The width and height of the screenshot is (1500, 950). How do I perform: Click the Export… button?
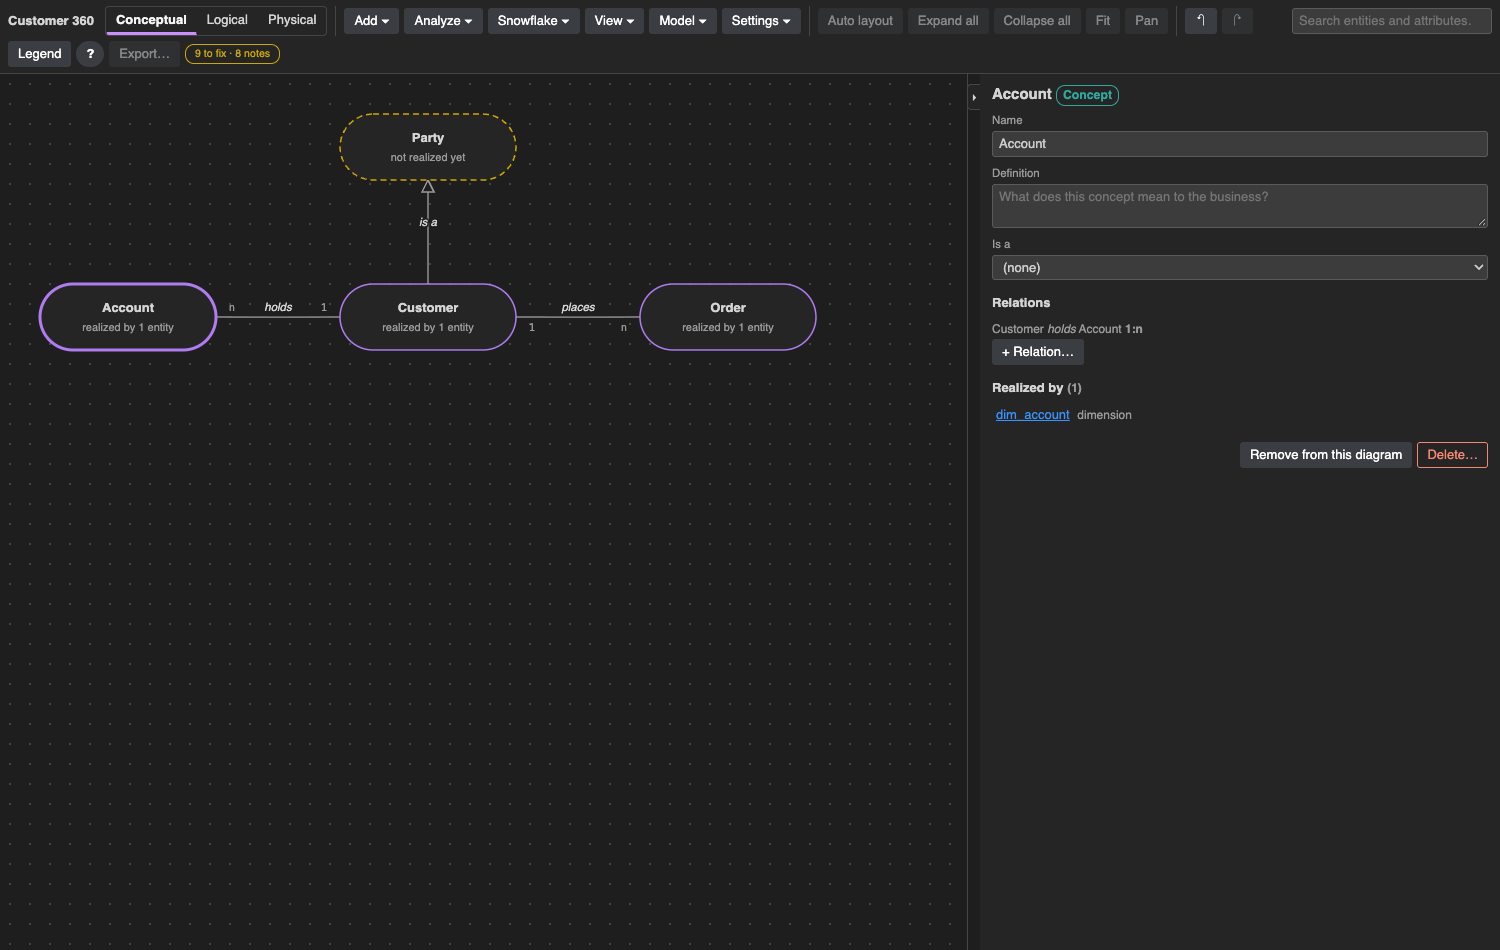[144, 54]
